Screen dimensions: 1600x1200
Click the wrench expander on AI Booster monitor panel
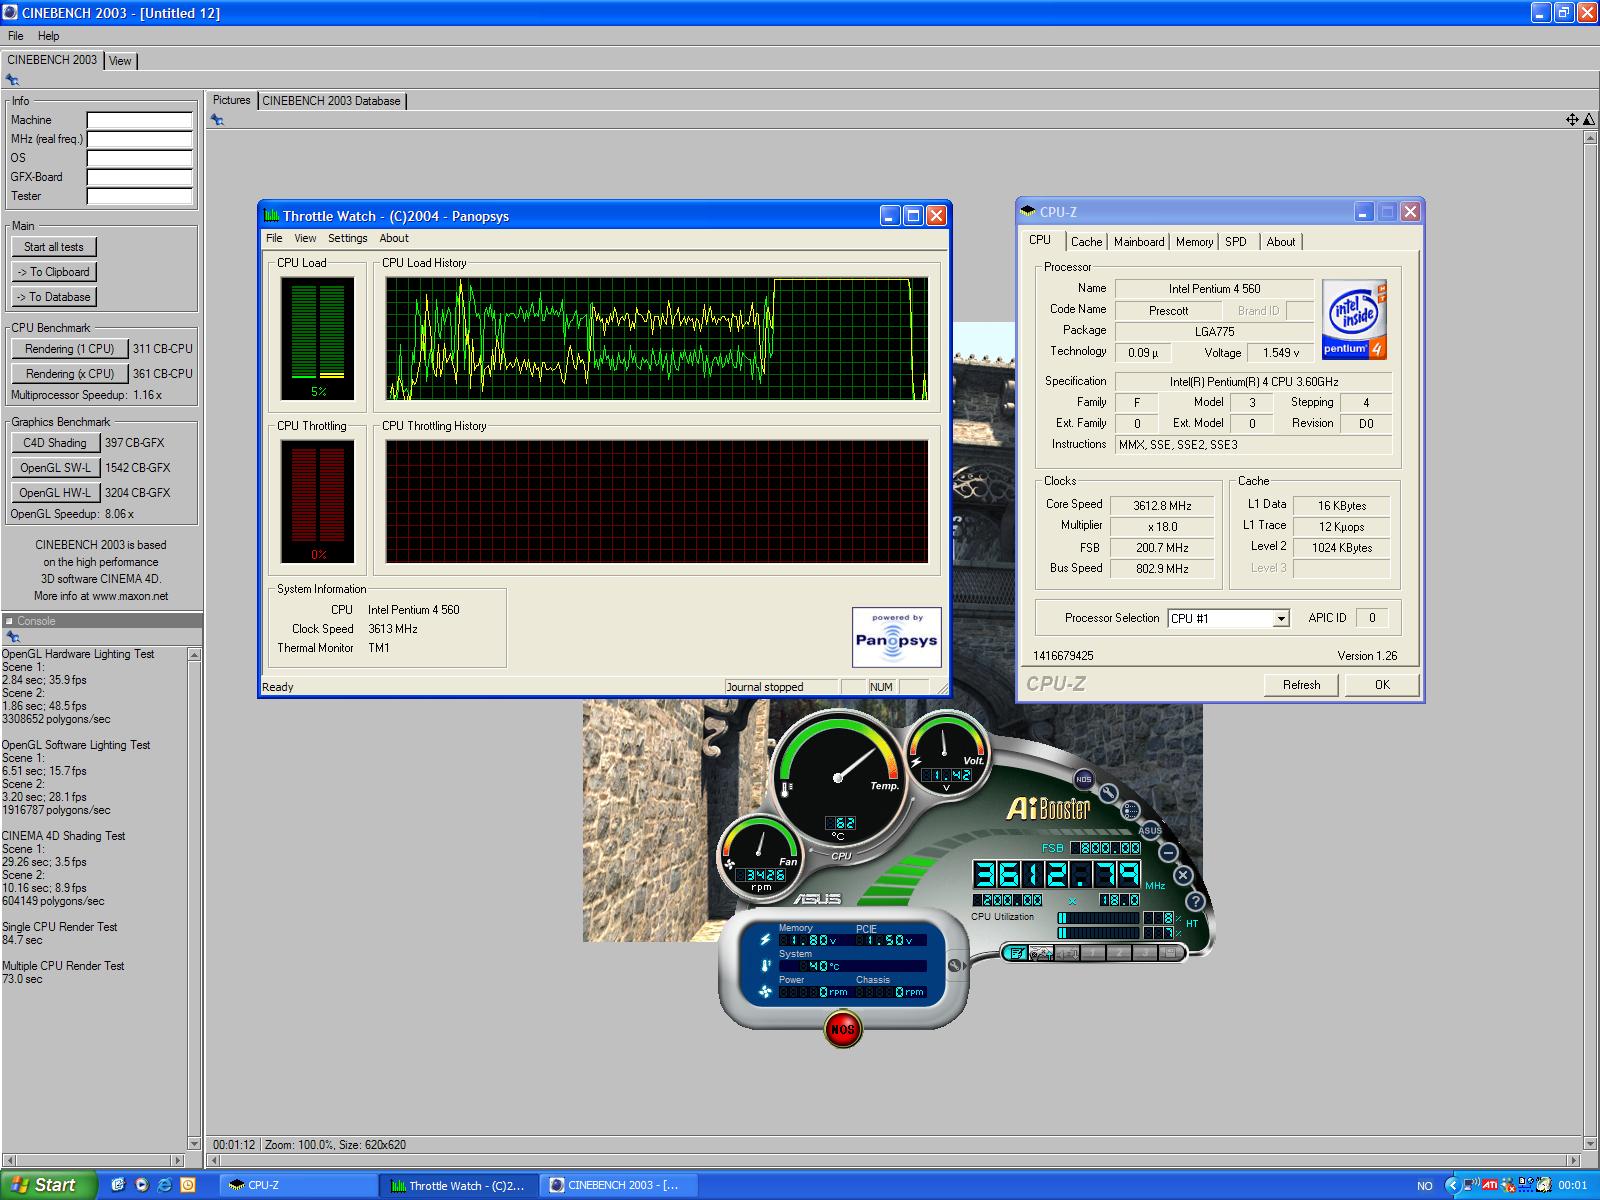954,965
